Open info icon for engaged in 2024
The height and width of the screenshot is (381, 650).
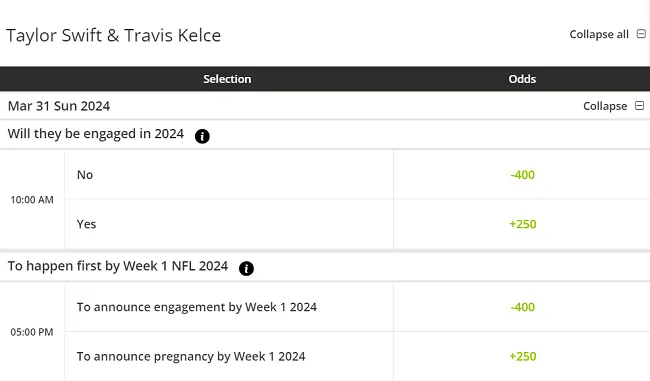click(x=202, y=136)
